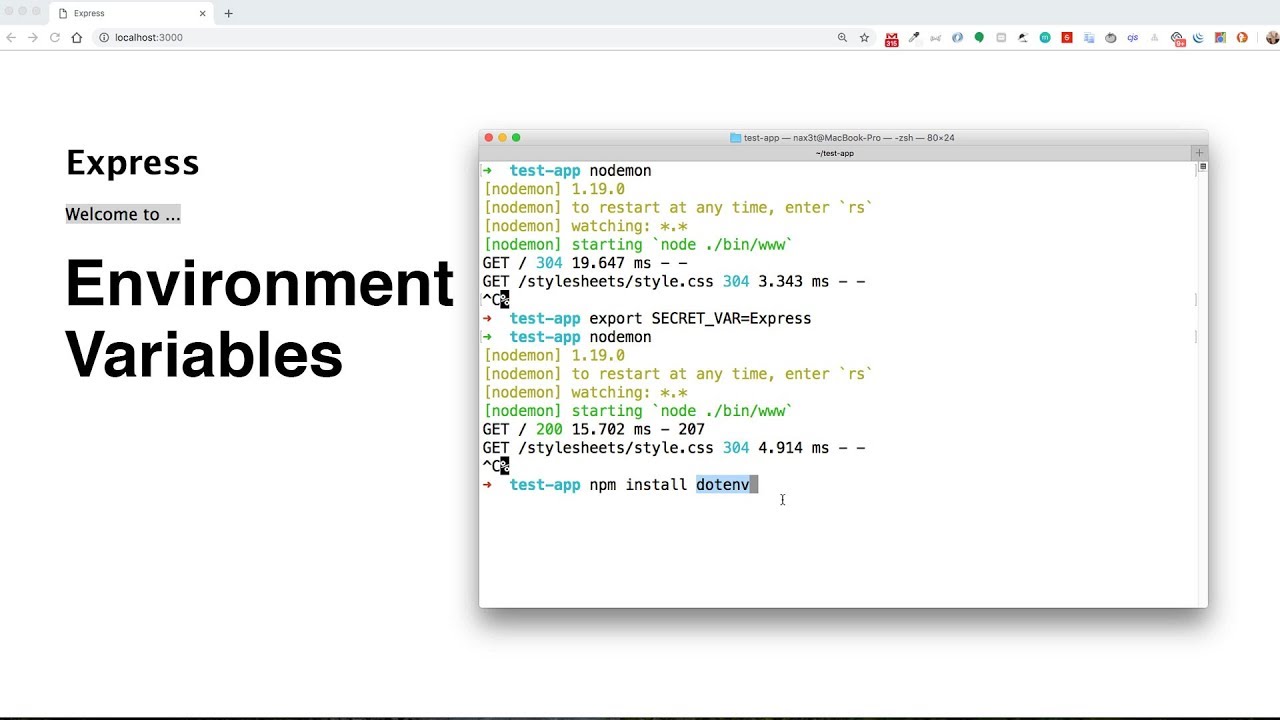Open the gray tomato timer extension

(1111, 37)
